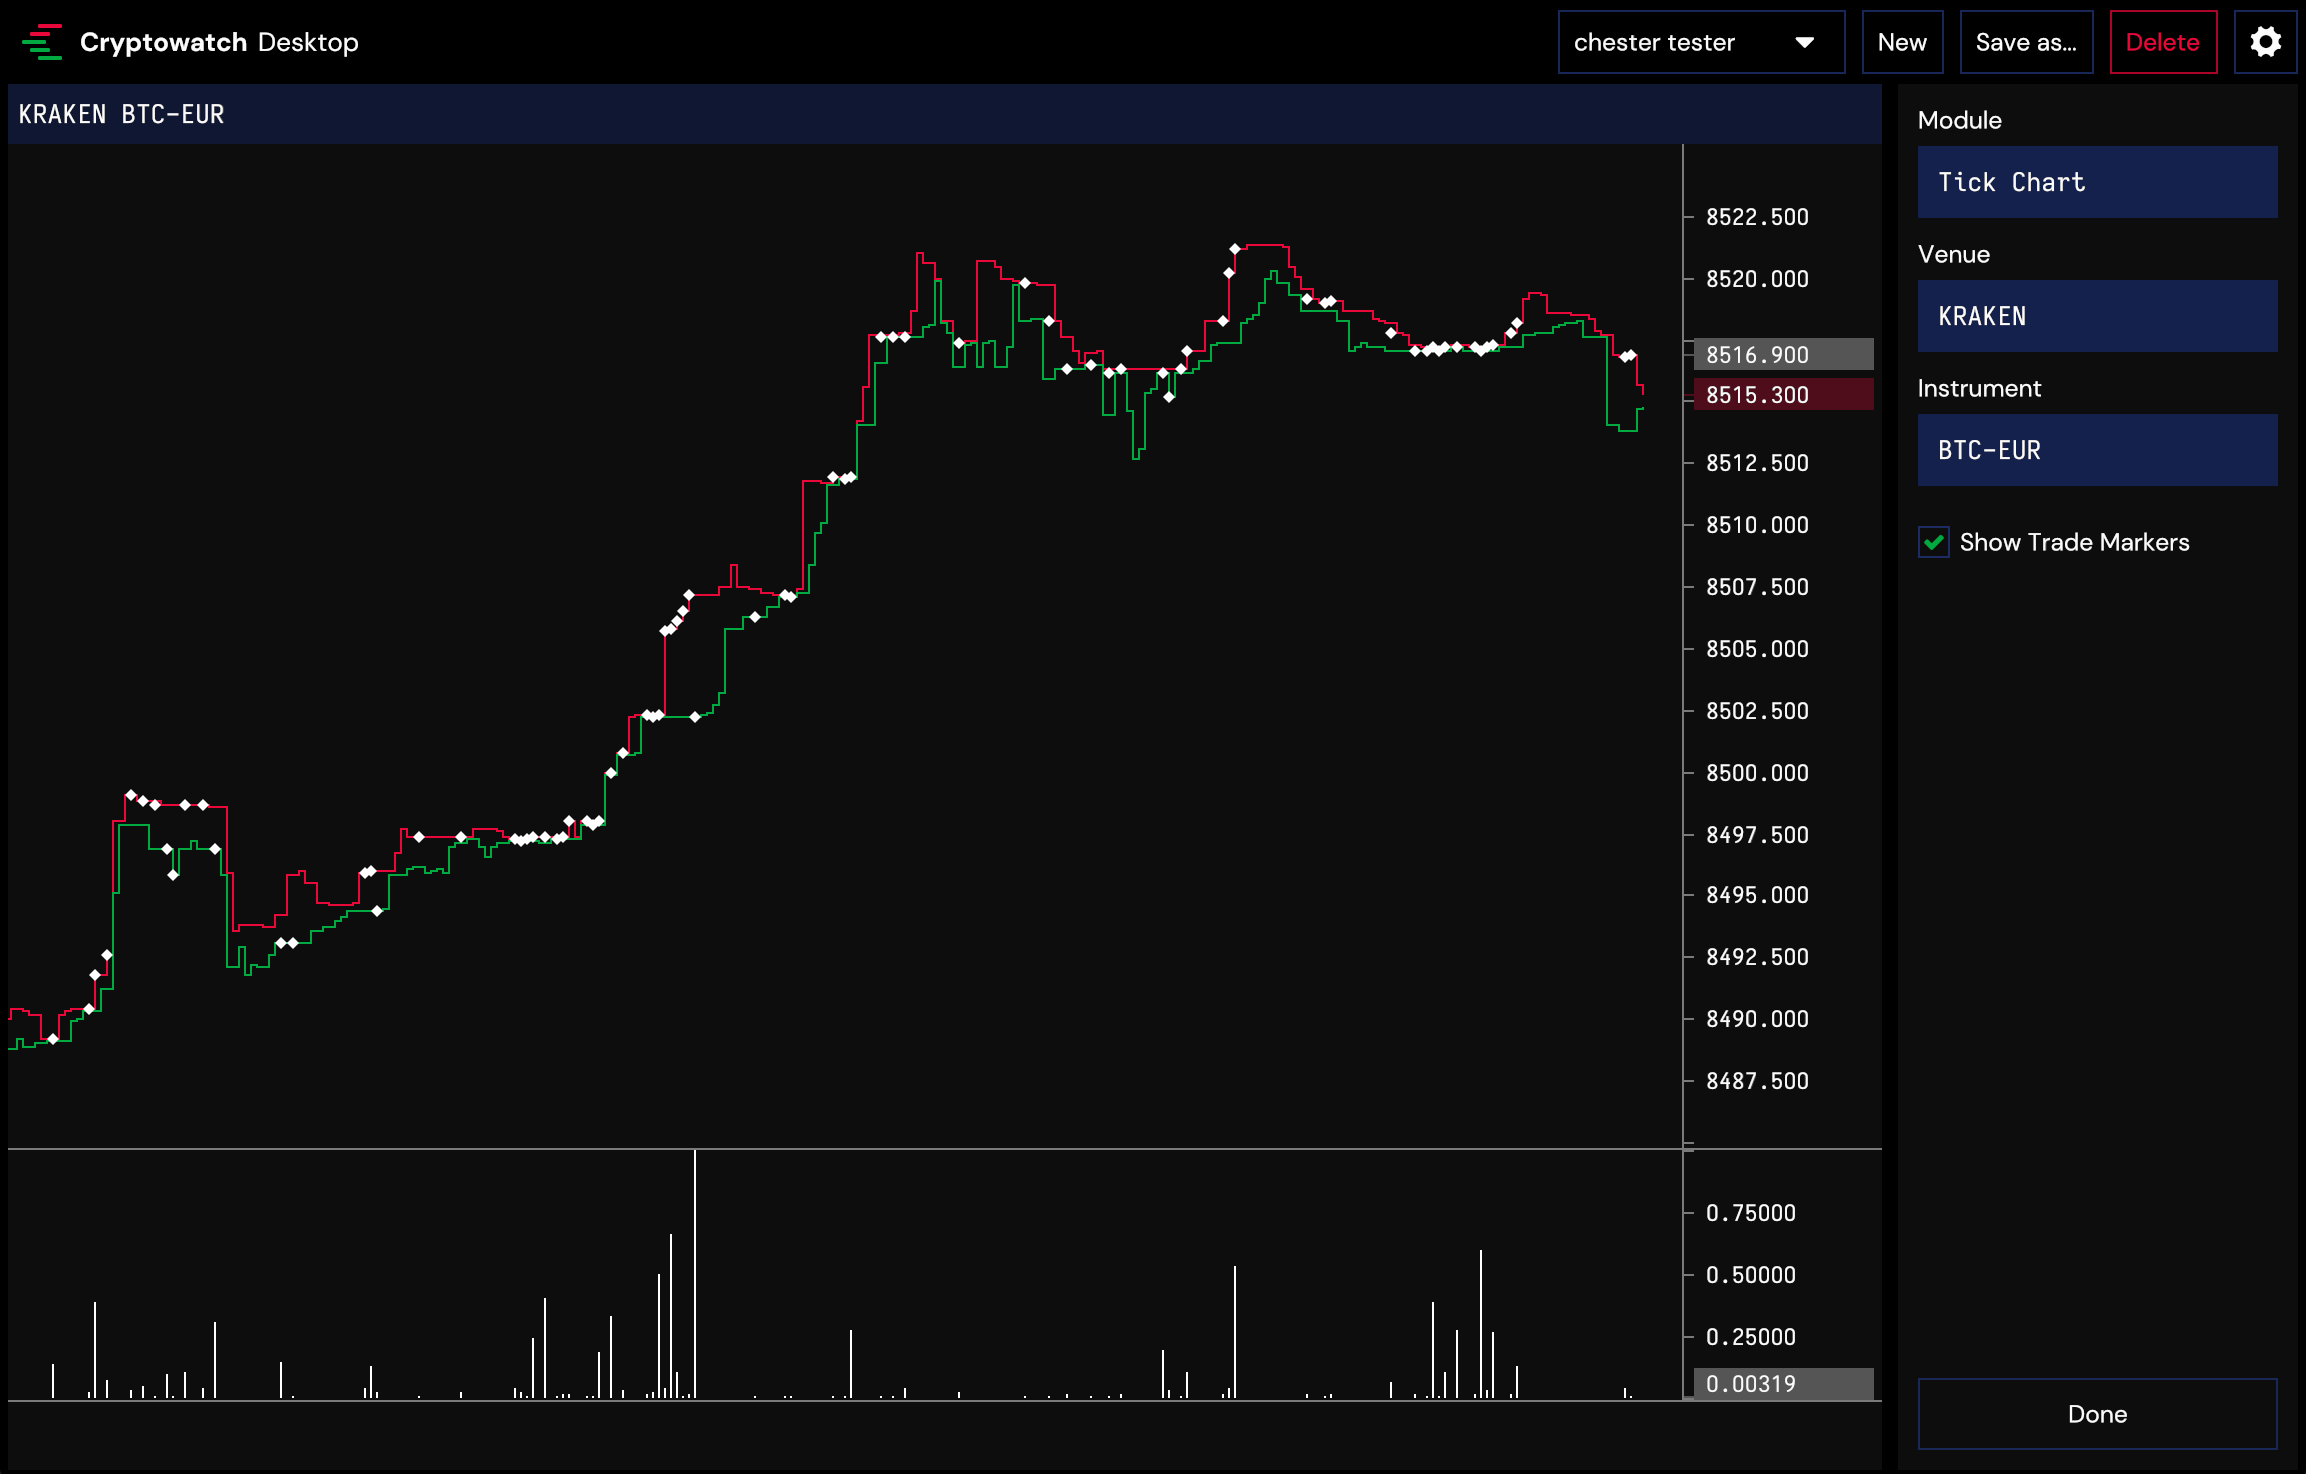Image resolution: width=2306 pixels, height=1474 pixels.
Task: Click the 0.25000 volume axis label
Action: (x=1751, y=1337)
